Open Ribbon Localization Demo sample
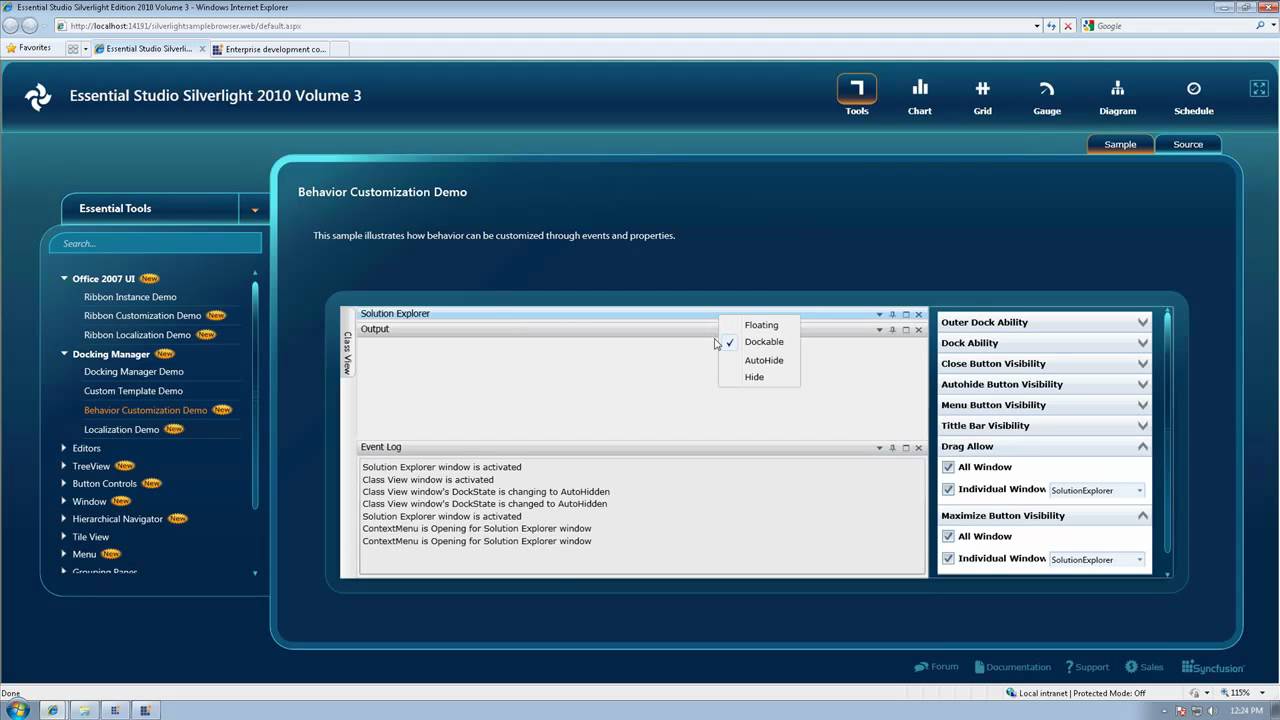The image size is (1280, 720). (137, 335)
